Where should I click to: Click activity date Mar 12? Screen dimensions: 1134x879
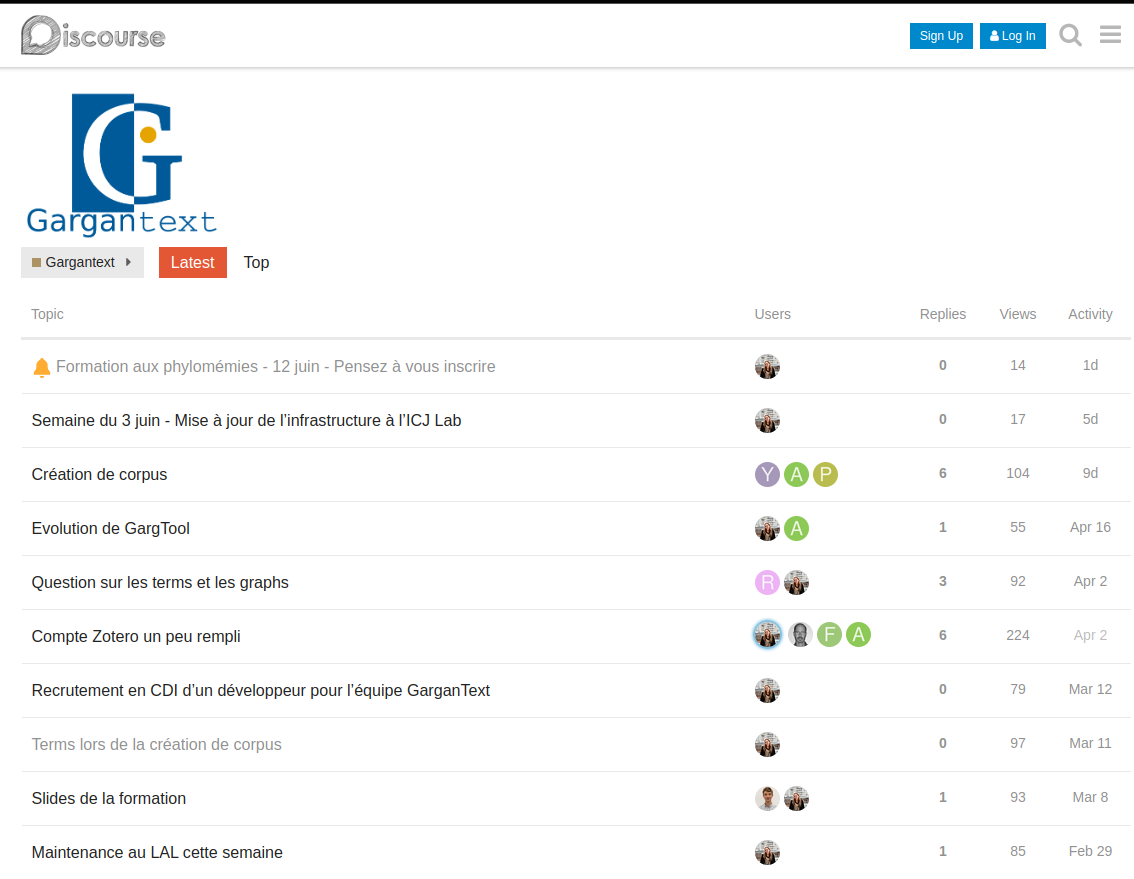[1090, 689]
